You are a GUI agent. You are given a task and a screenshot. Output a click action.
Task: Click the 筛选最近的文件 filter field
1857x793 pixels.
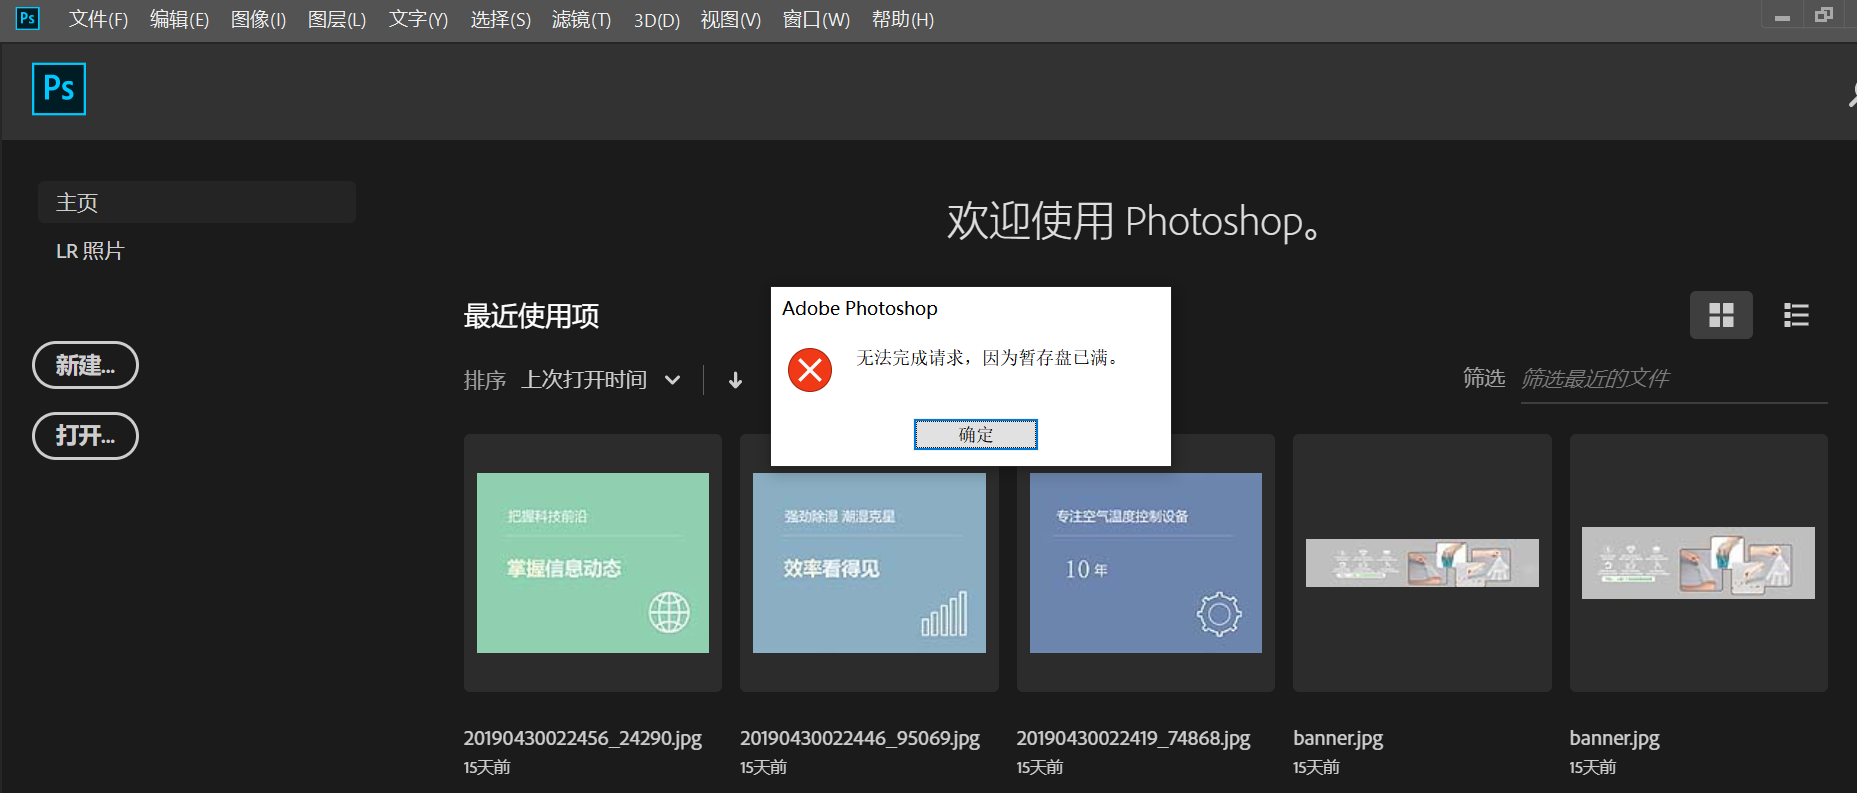(x=1673, y=379)
